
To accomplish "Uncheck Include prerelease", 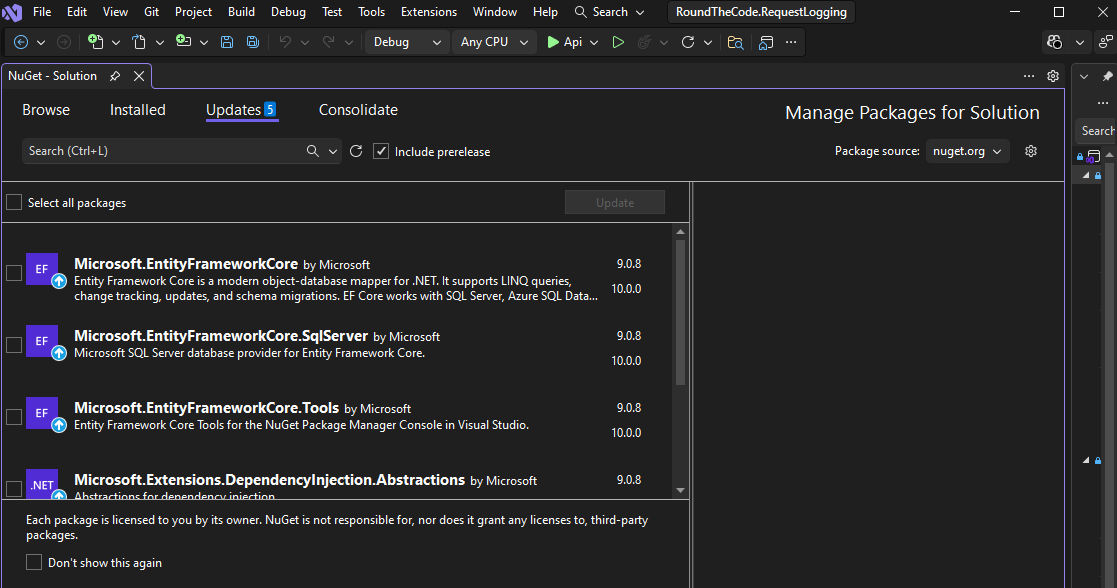I will [381, 151].
